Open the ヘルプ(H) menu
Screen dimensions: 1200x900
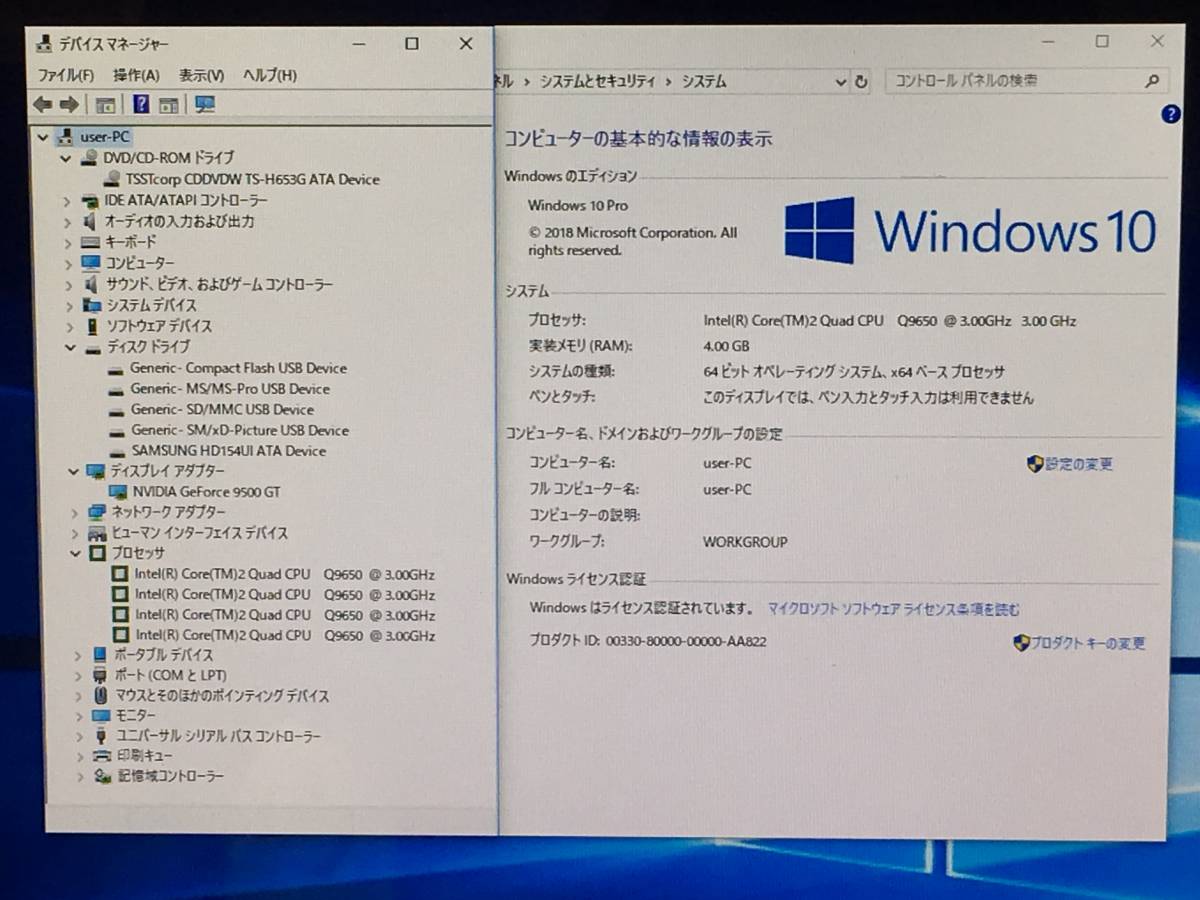(x=270, y=75)
